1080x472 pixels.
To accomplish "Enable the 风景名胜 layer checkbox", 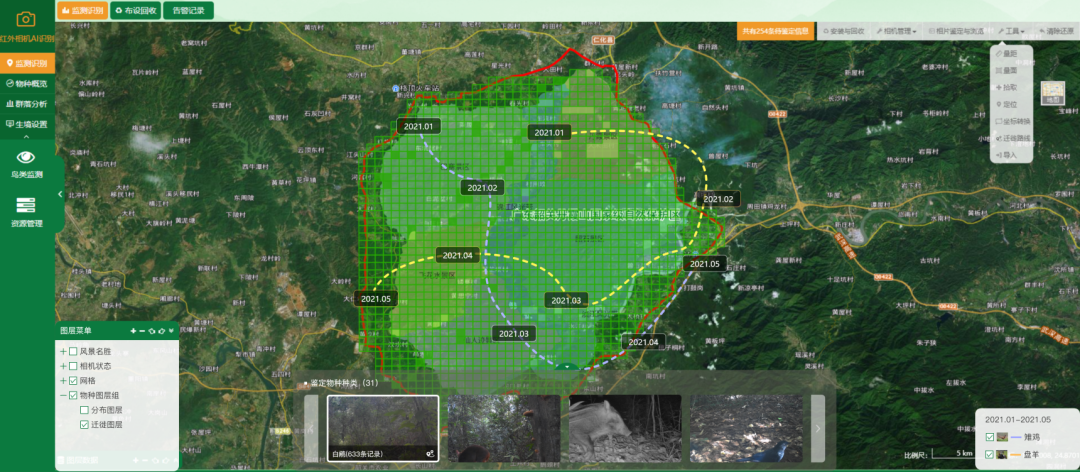I will [73, 352].
